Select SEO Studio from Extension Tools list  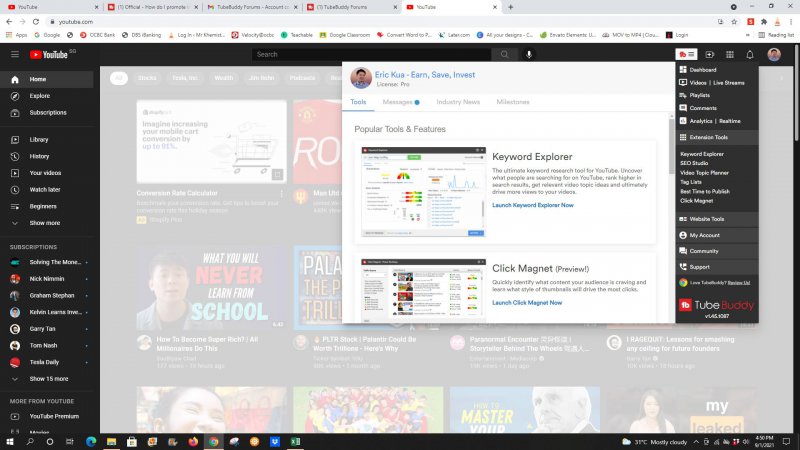click(x=695, y=163)
